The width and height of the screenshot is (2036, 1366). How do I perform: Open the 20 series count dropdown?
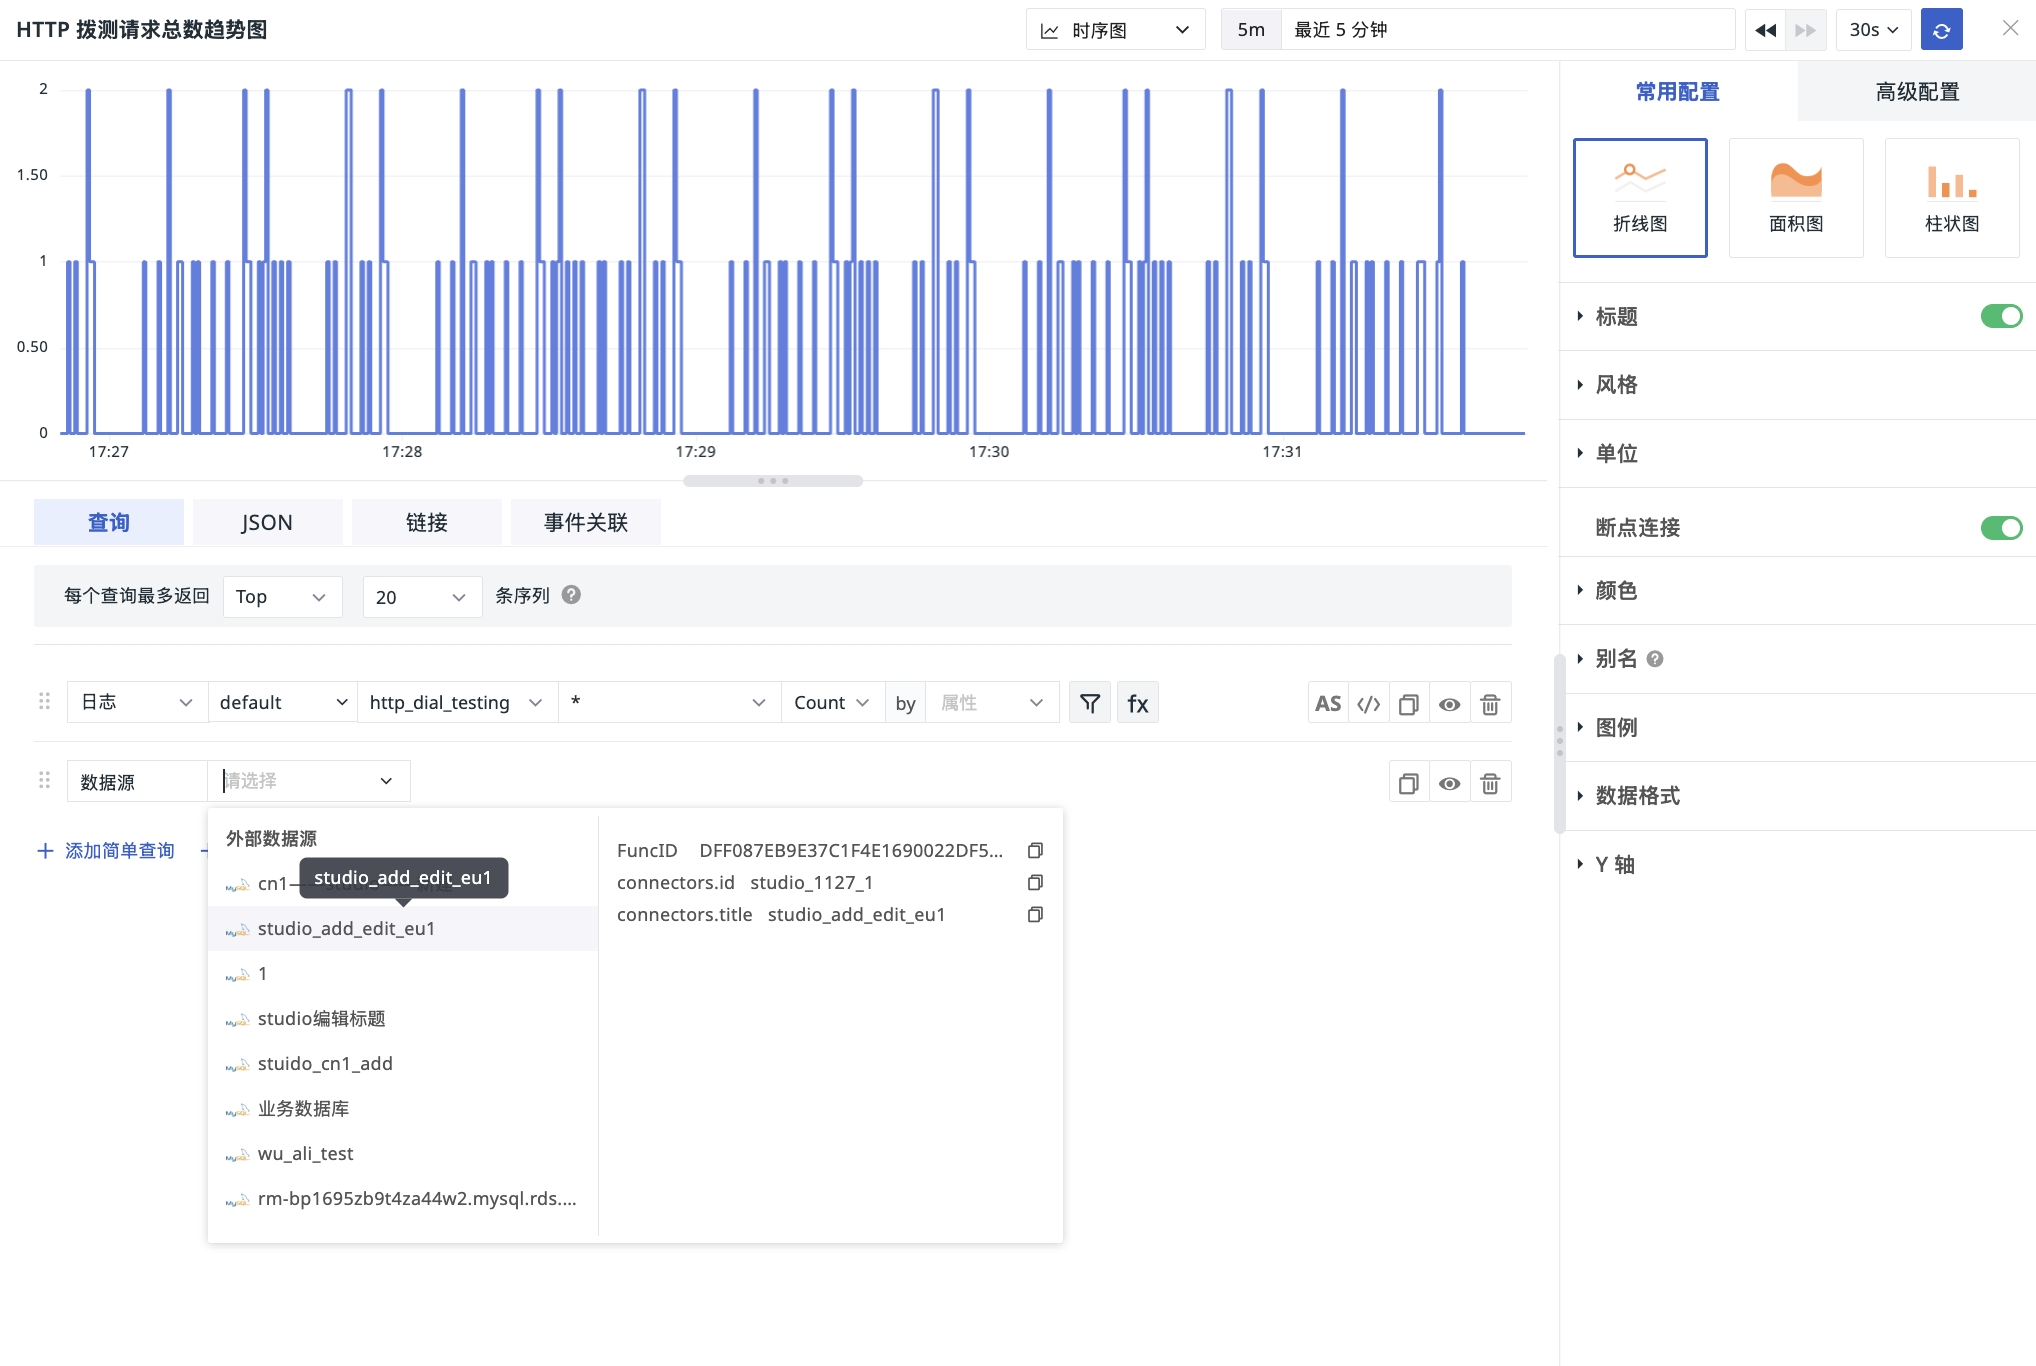tap(422, 597)
